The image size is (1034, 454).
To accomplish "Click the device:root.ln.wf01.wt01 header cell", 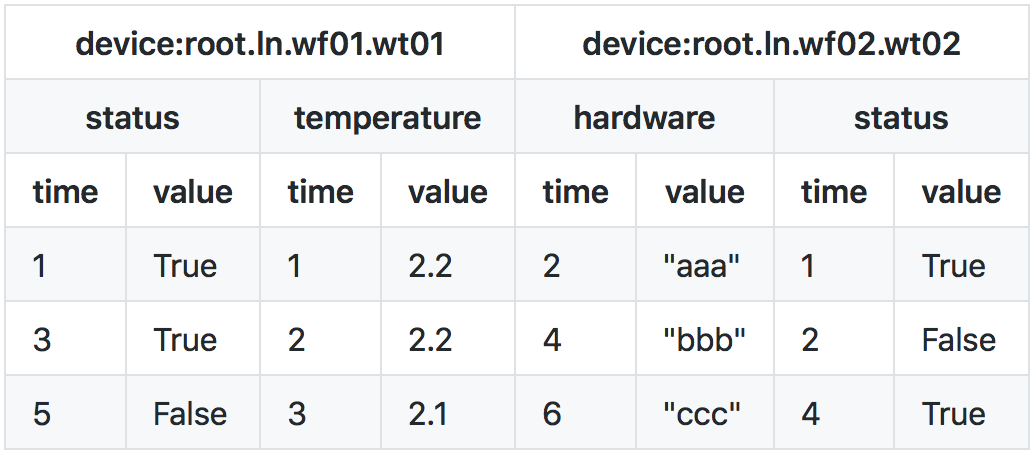I will pyautogui.click(x=260, y=44).
